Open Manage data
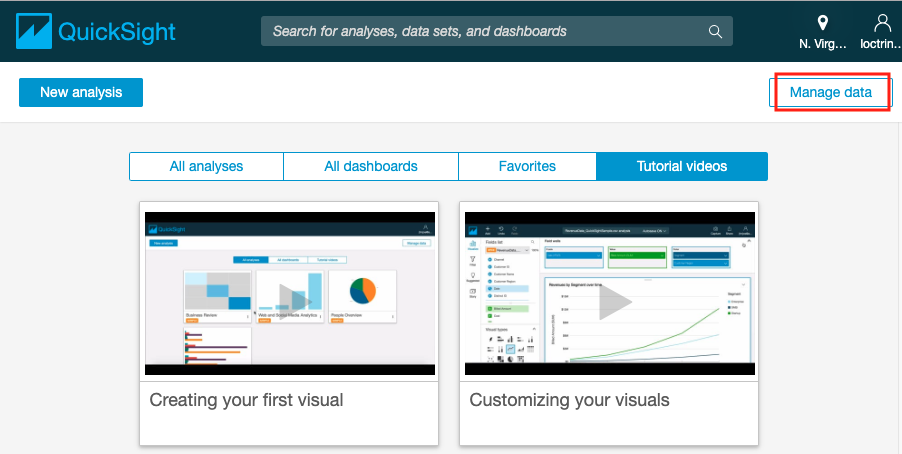Viewport: 902px width, 454px height. pos(830,93)
